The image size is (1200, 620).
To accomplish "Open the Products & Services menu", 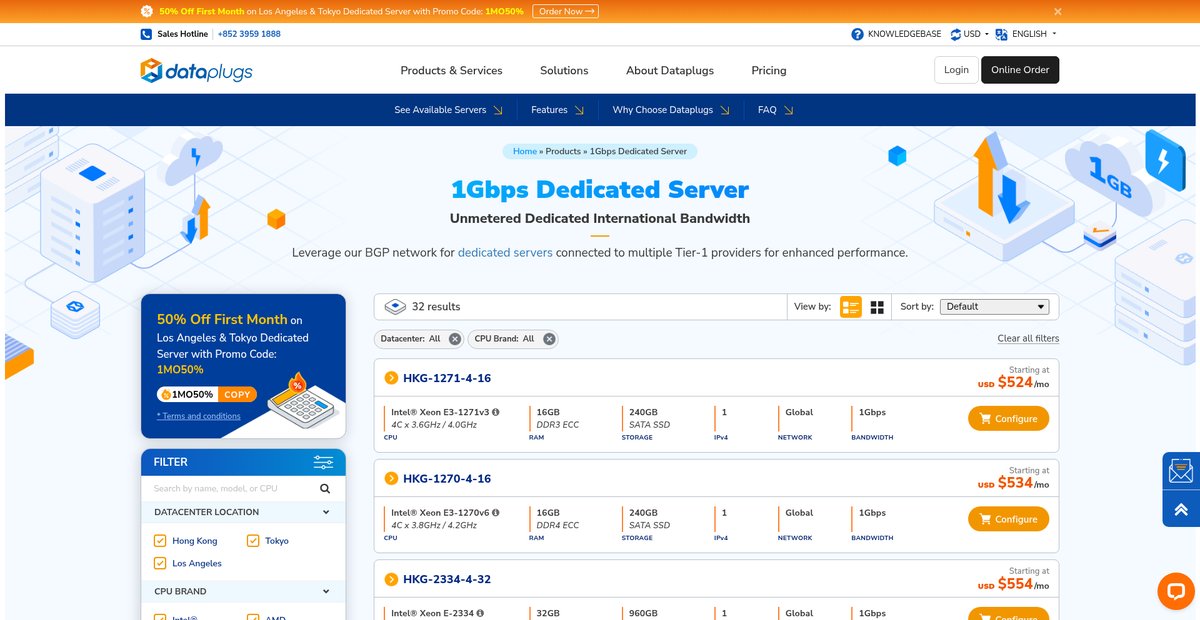I will tap(451, 70).
